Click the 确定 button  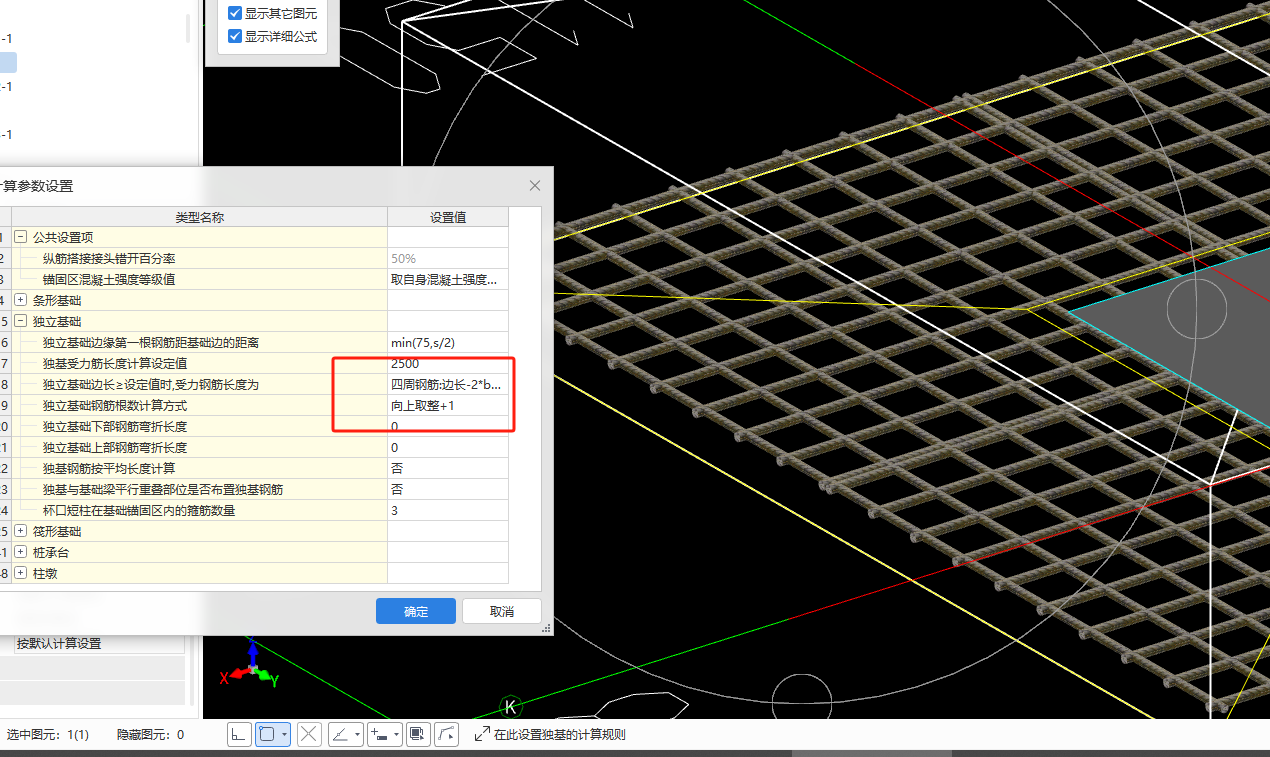[416, 611]
